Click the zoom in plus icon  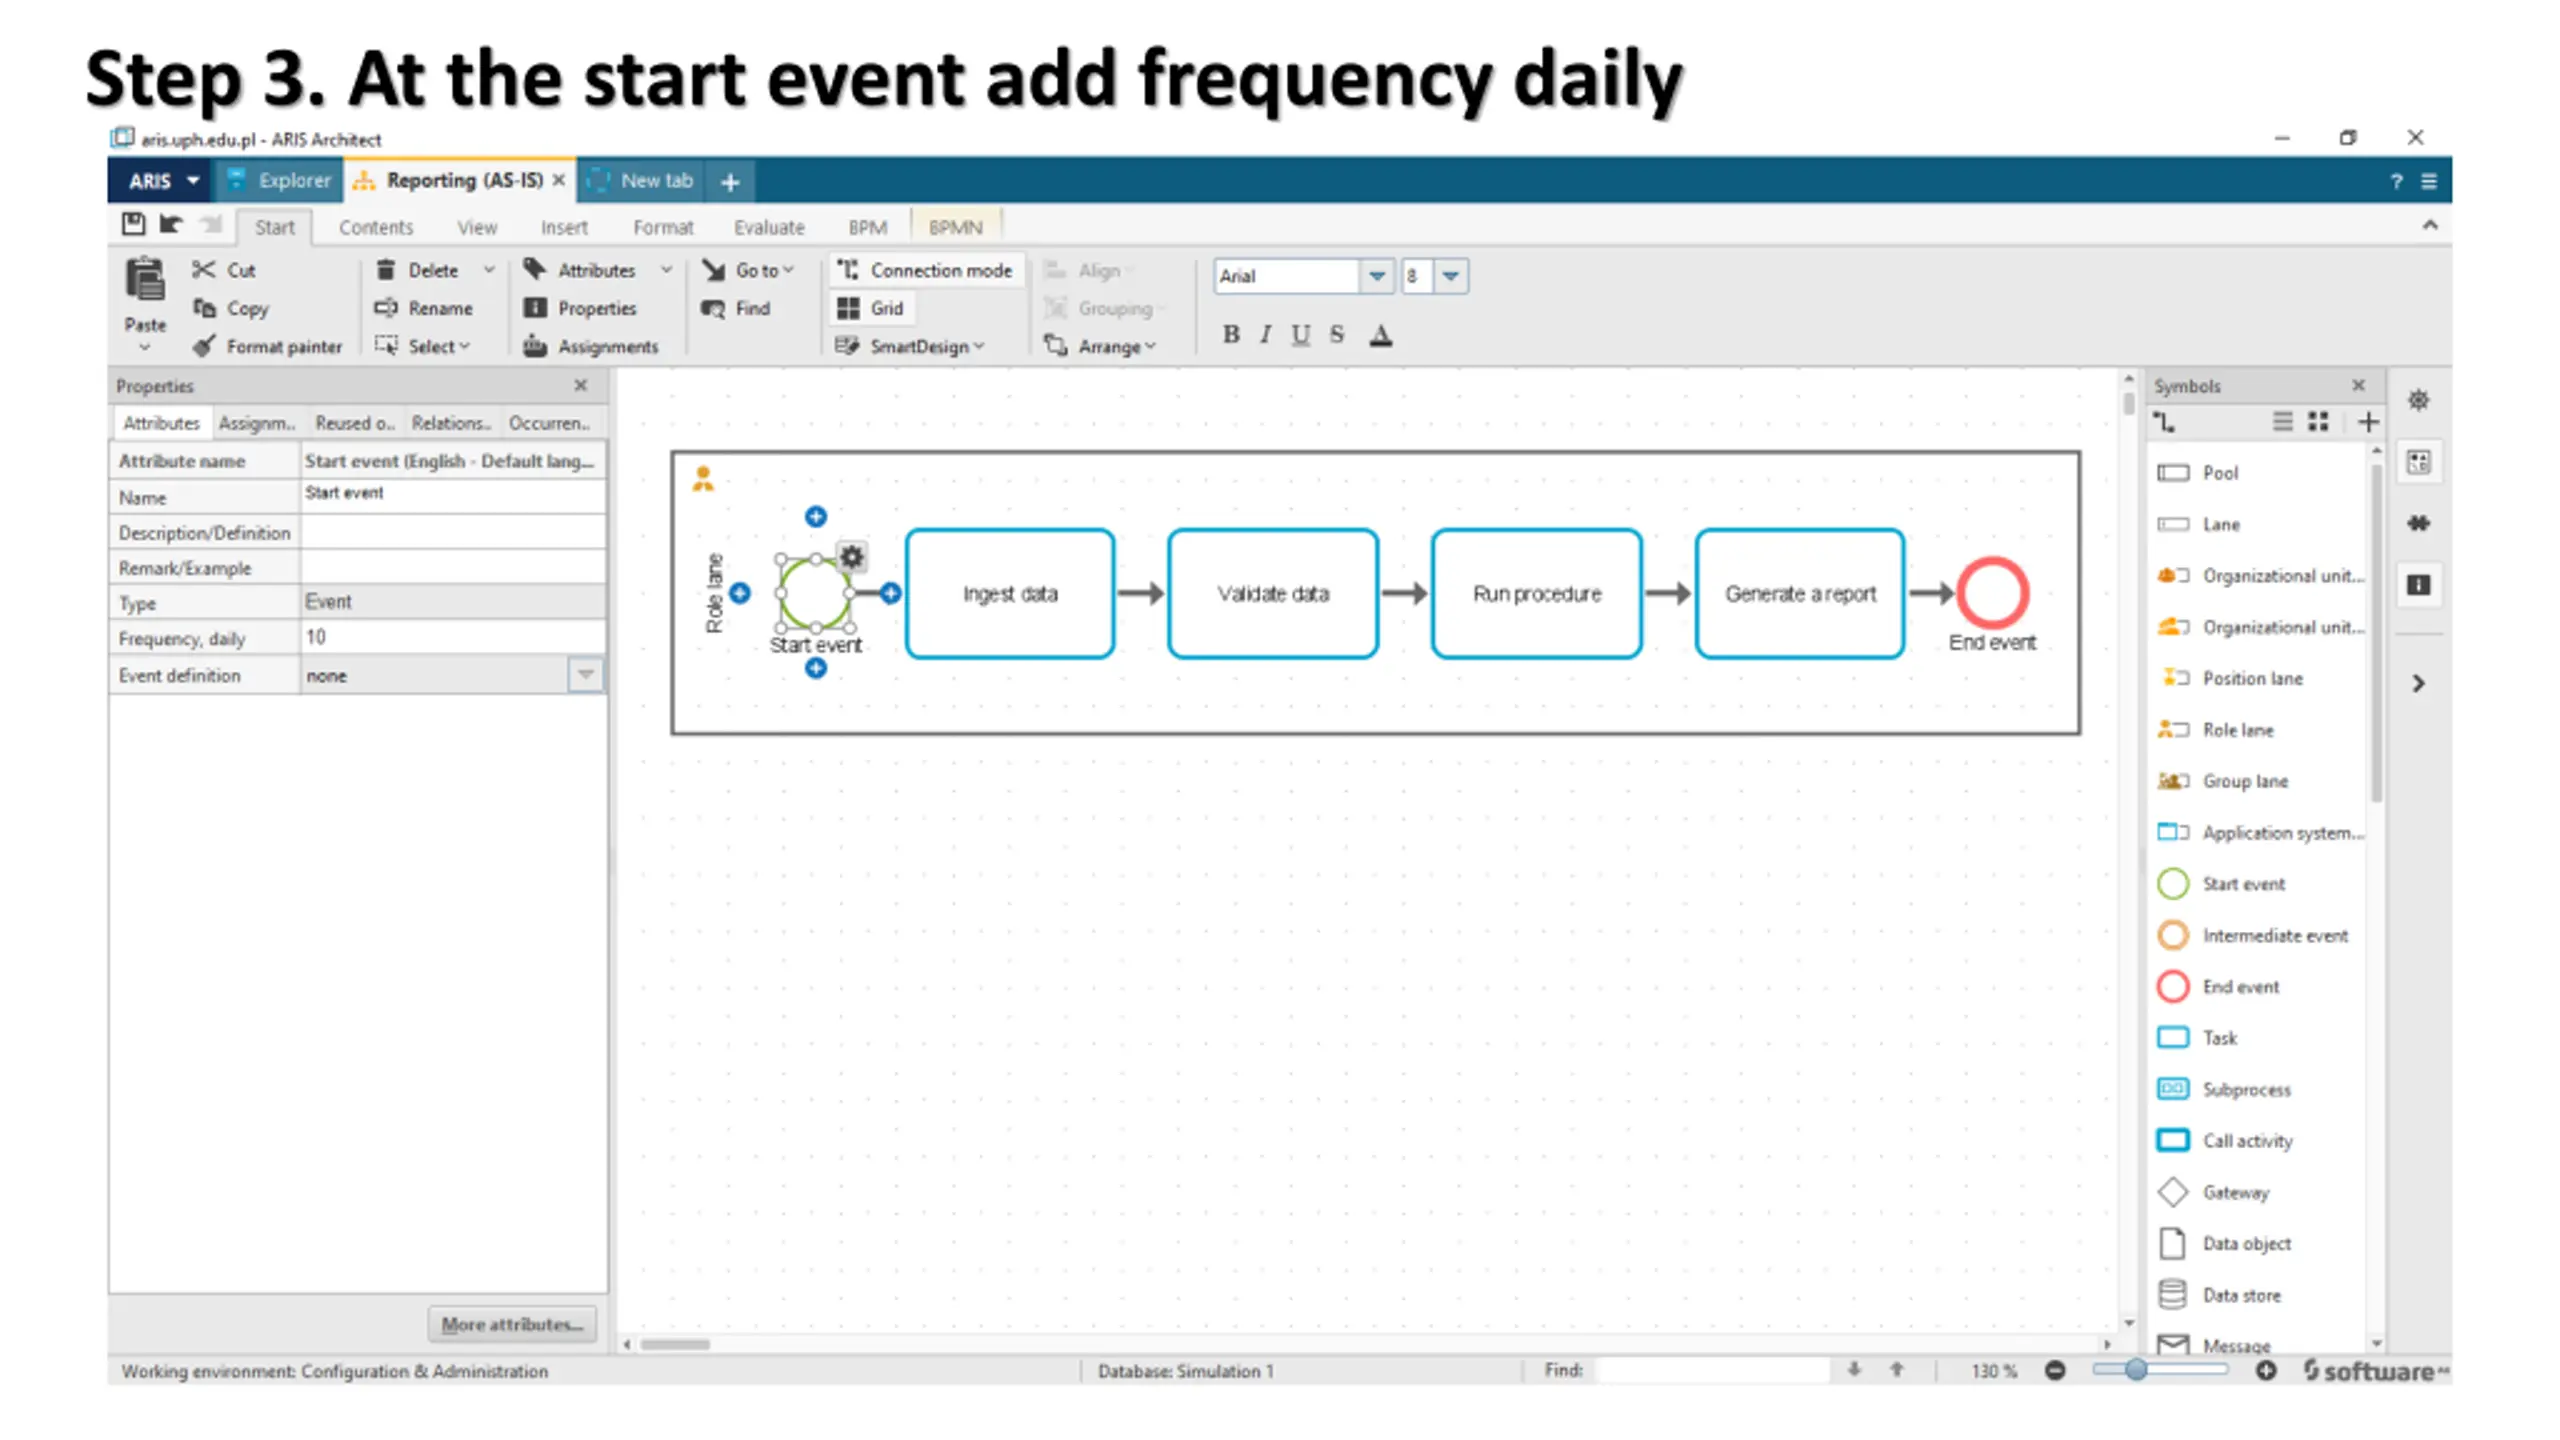click(x=2266, y=1370)
